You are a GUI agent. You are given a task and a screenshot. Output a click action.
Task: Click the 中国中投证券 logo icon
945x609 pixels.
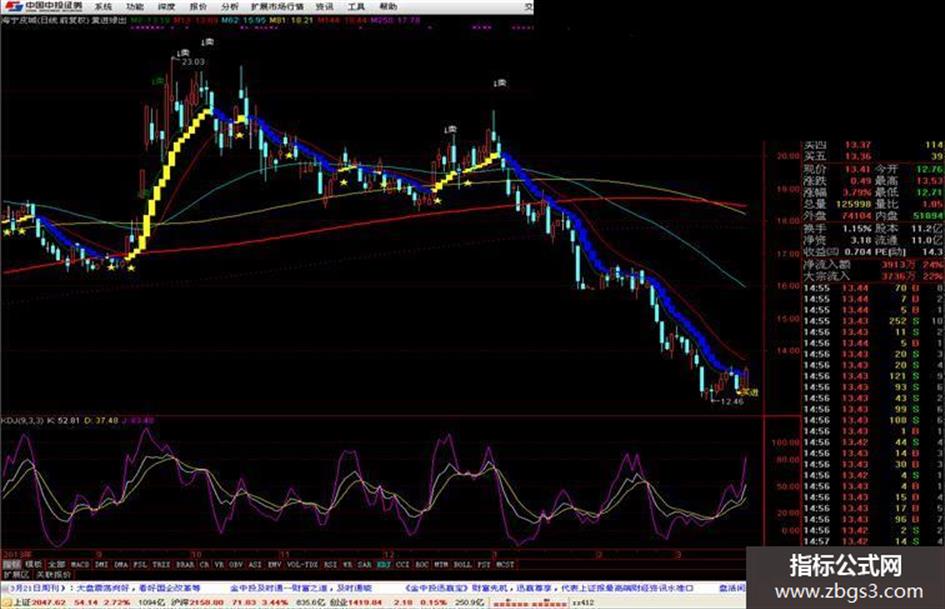[x=13, y=7]
